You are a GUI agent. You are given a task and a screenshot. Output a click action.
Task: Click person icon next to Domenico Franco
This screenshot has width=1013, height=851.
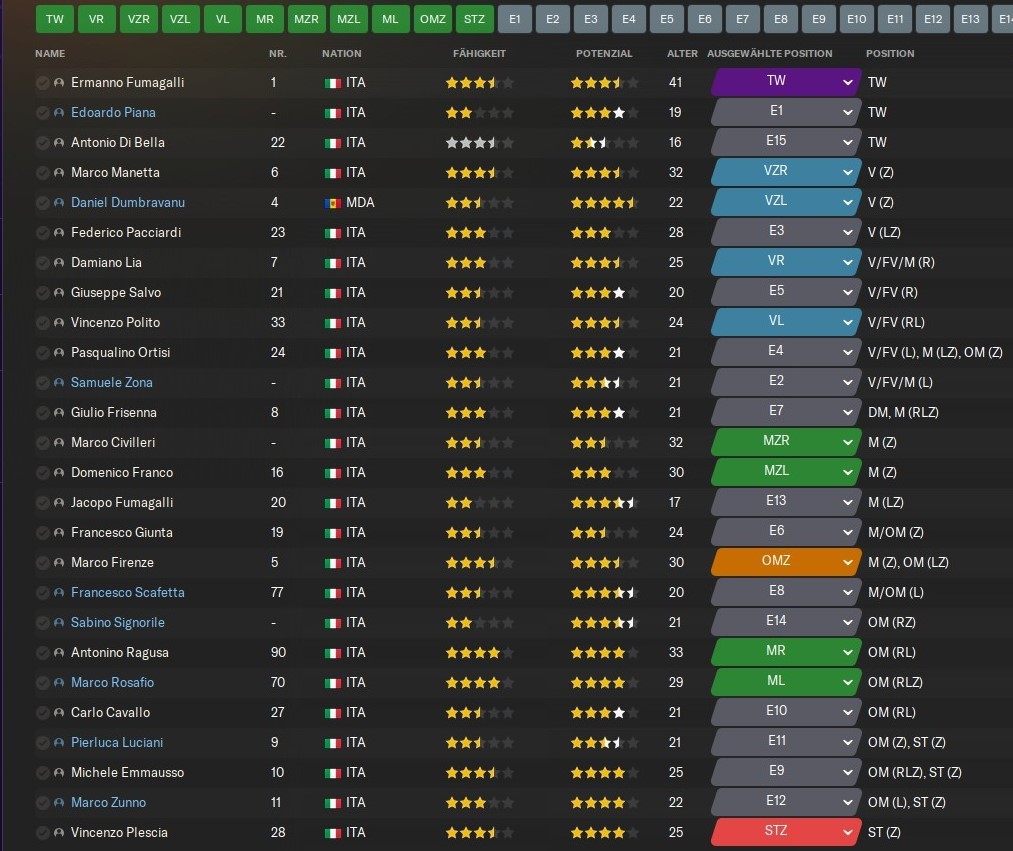pos(59,473)
